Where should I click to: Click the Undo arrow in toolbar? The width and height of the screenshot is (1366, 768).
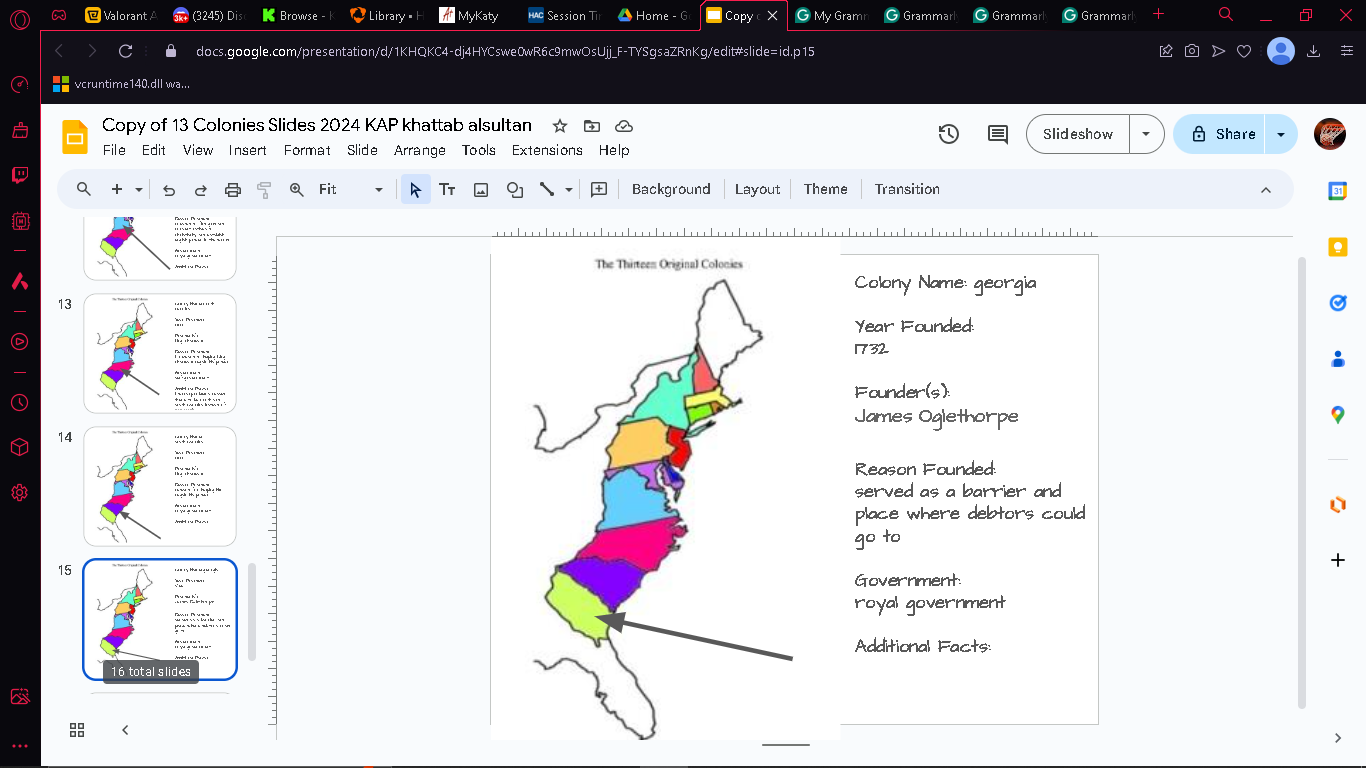(169, 189)
